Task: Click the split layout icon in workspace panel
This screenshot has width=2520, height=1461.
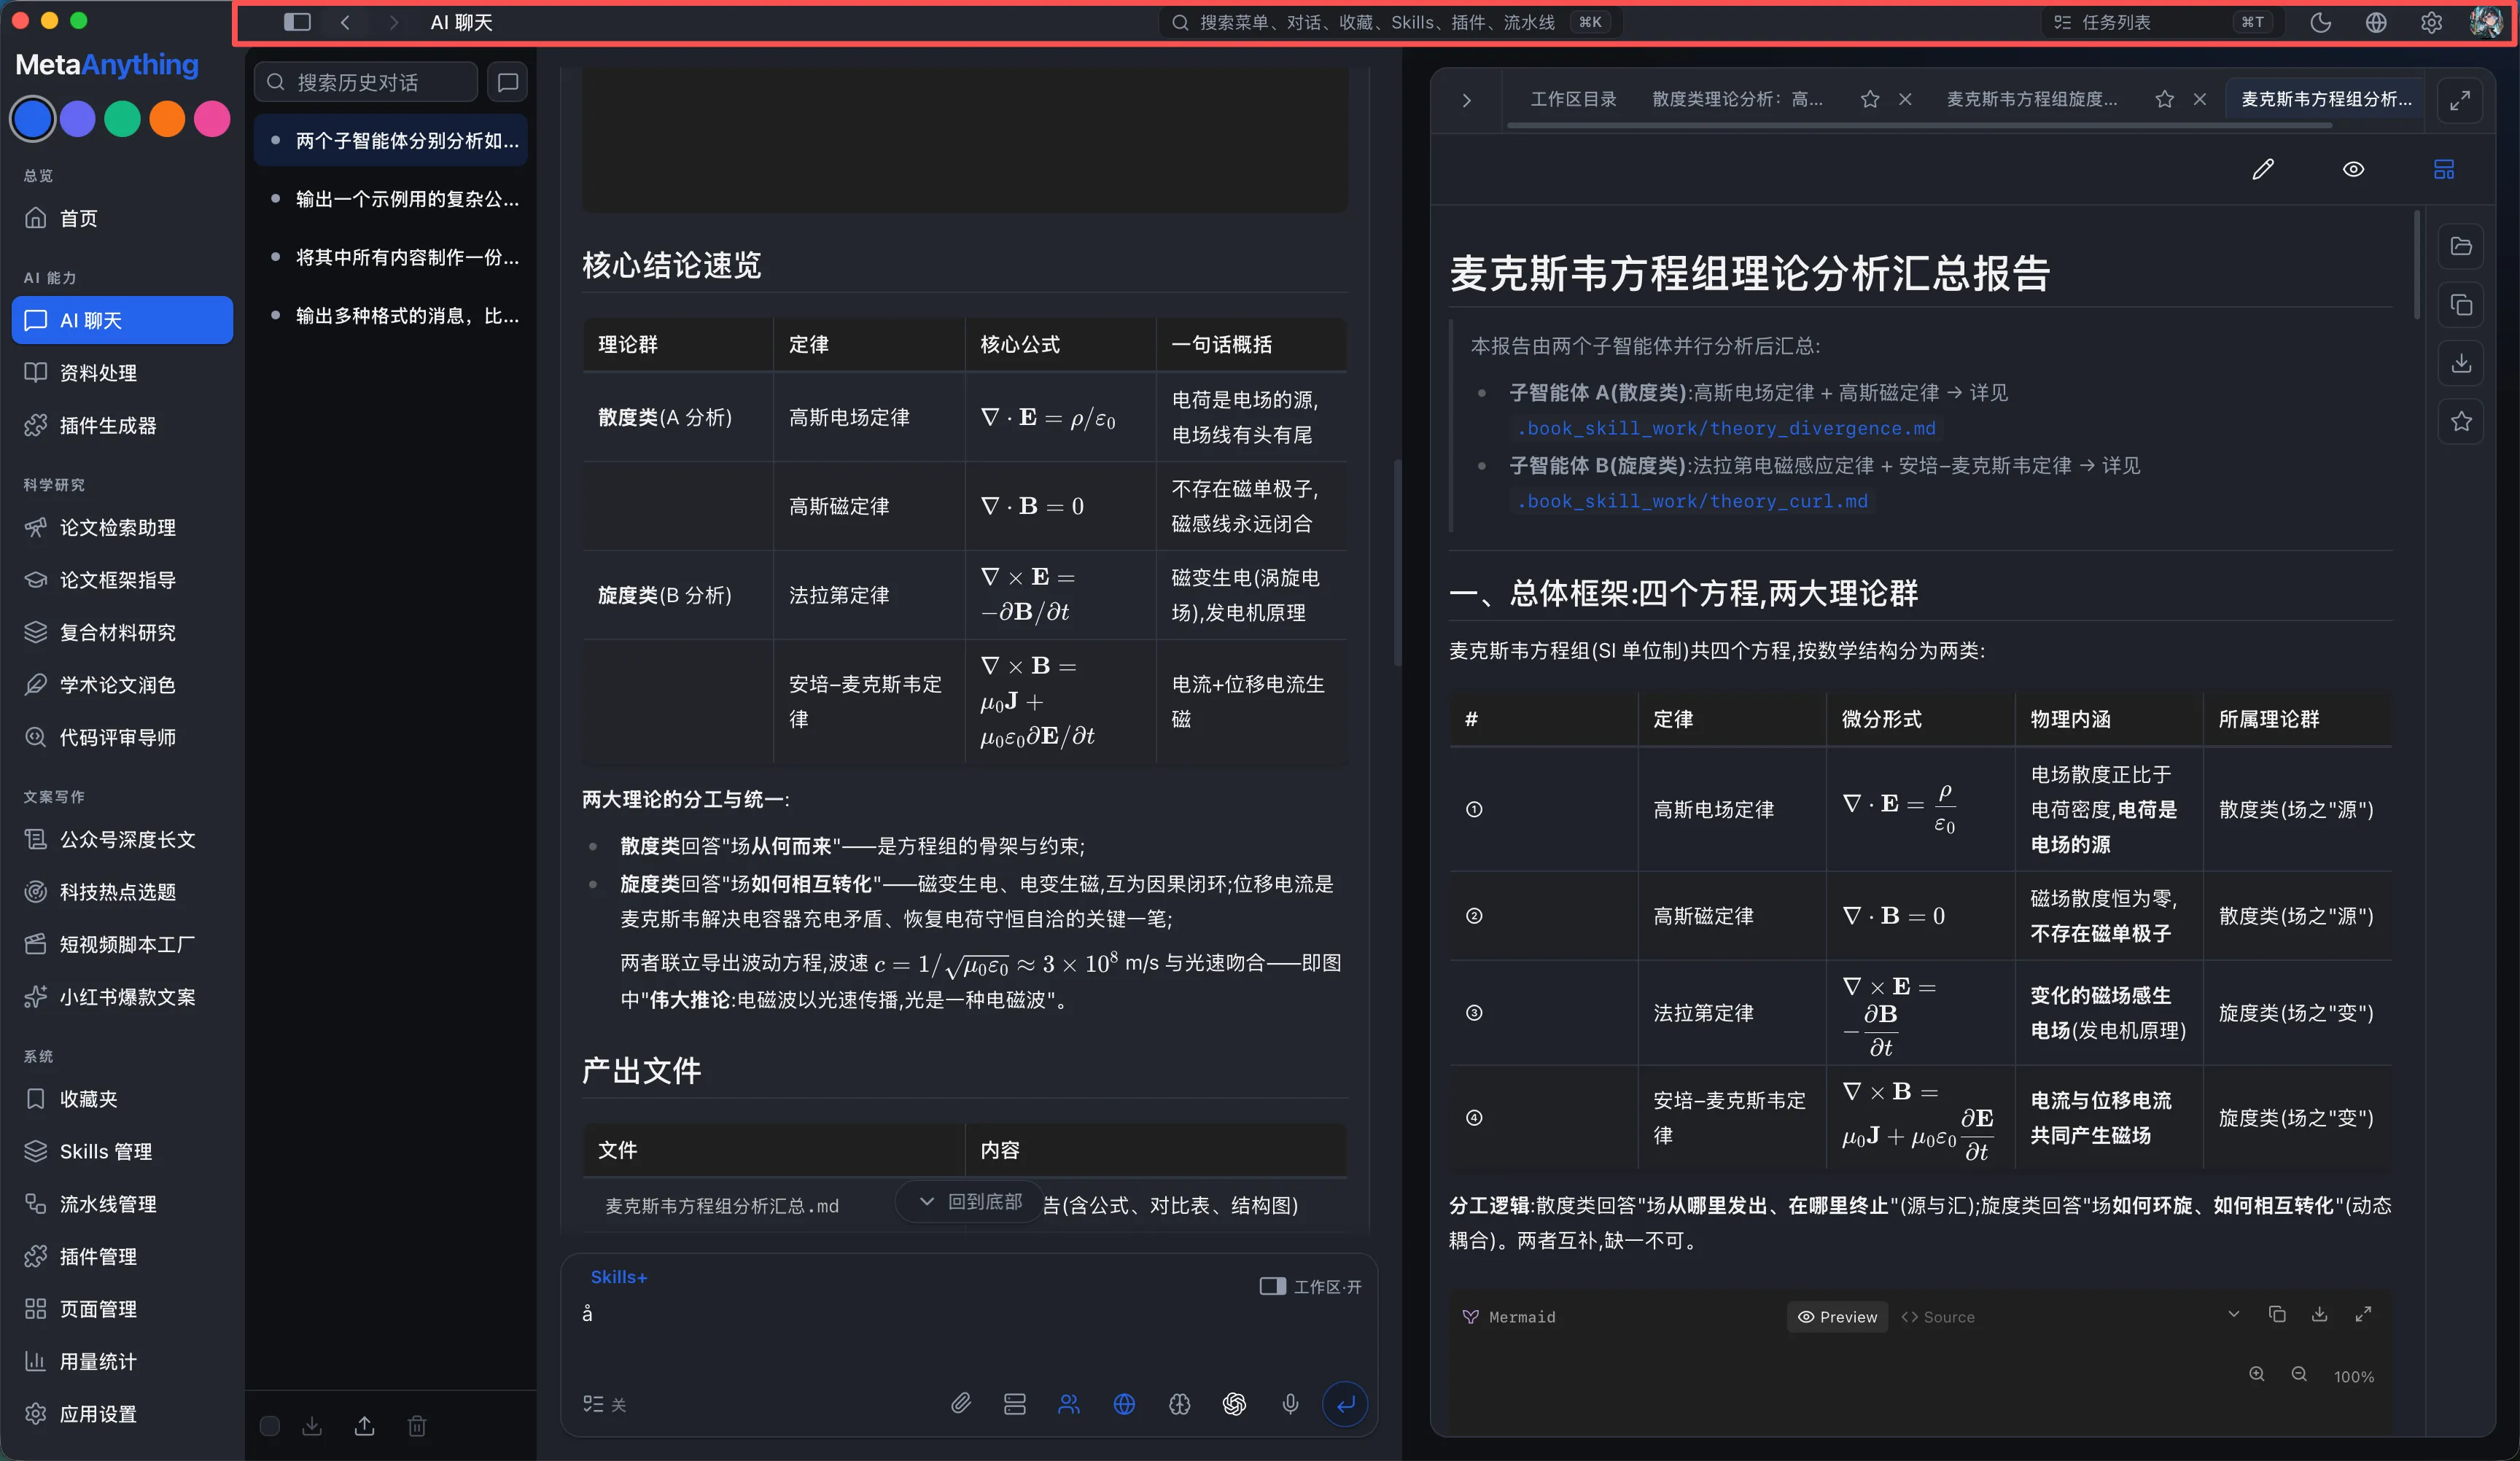Action: coord(2444,169)
